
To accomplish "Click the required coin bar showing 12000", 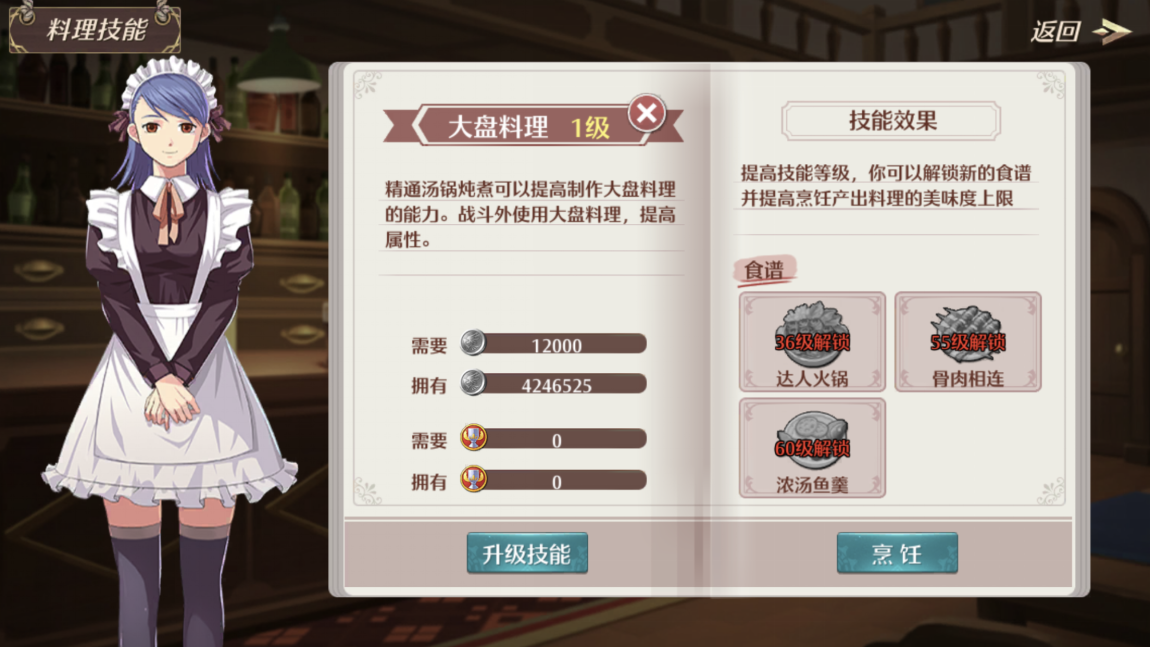I will coord(554,343).
